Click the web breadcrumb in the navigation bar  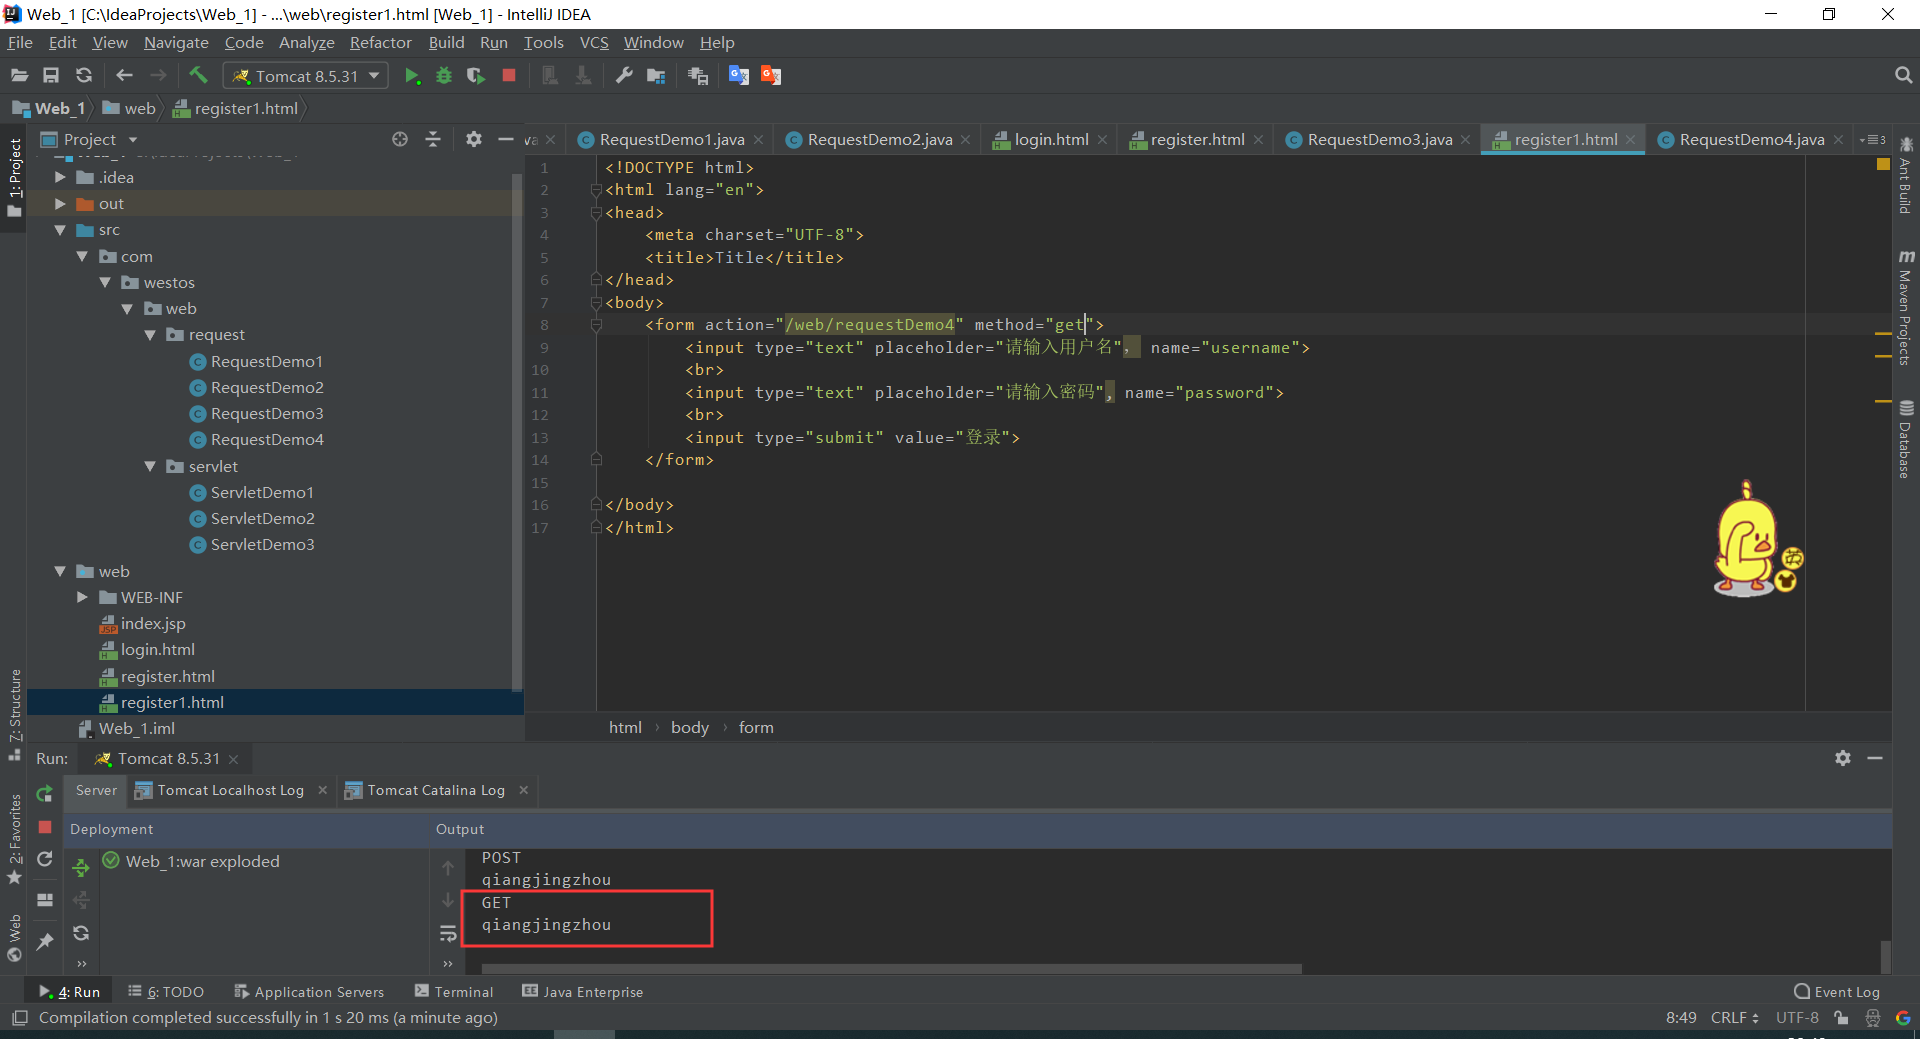pos(130,108)
